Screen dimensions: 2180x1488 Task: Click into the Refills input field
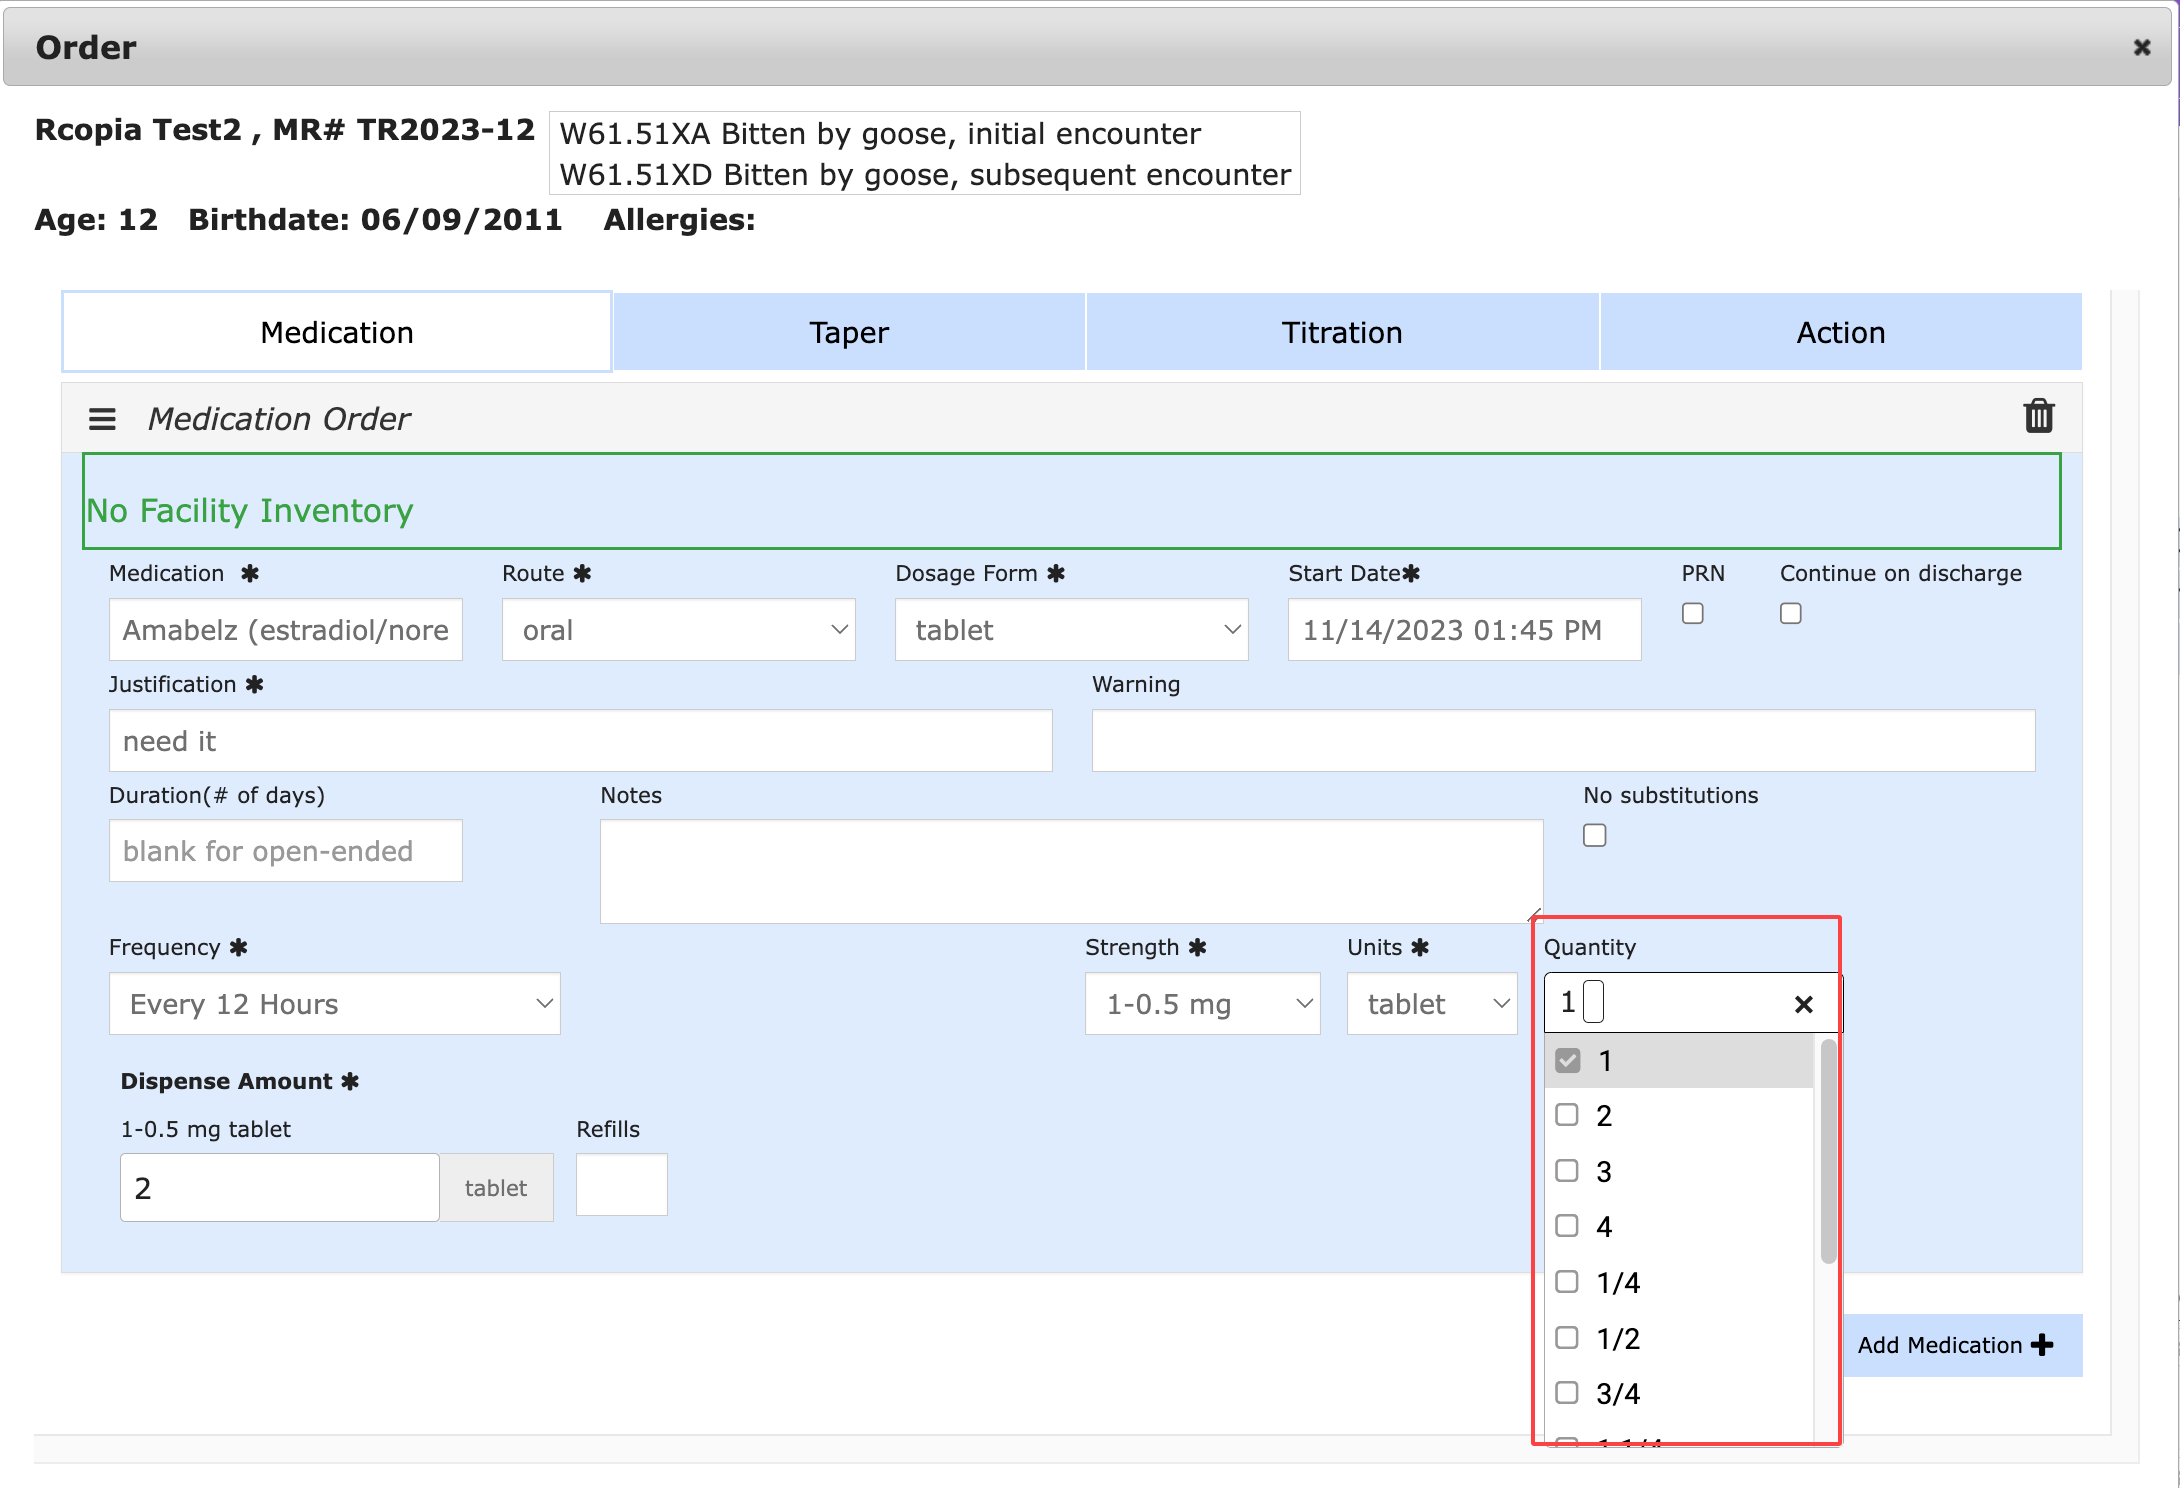pyautogui.click(x=621, y=1185)
